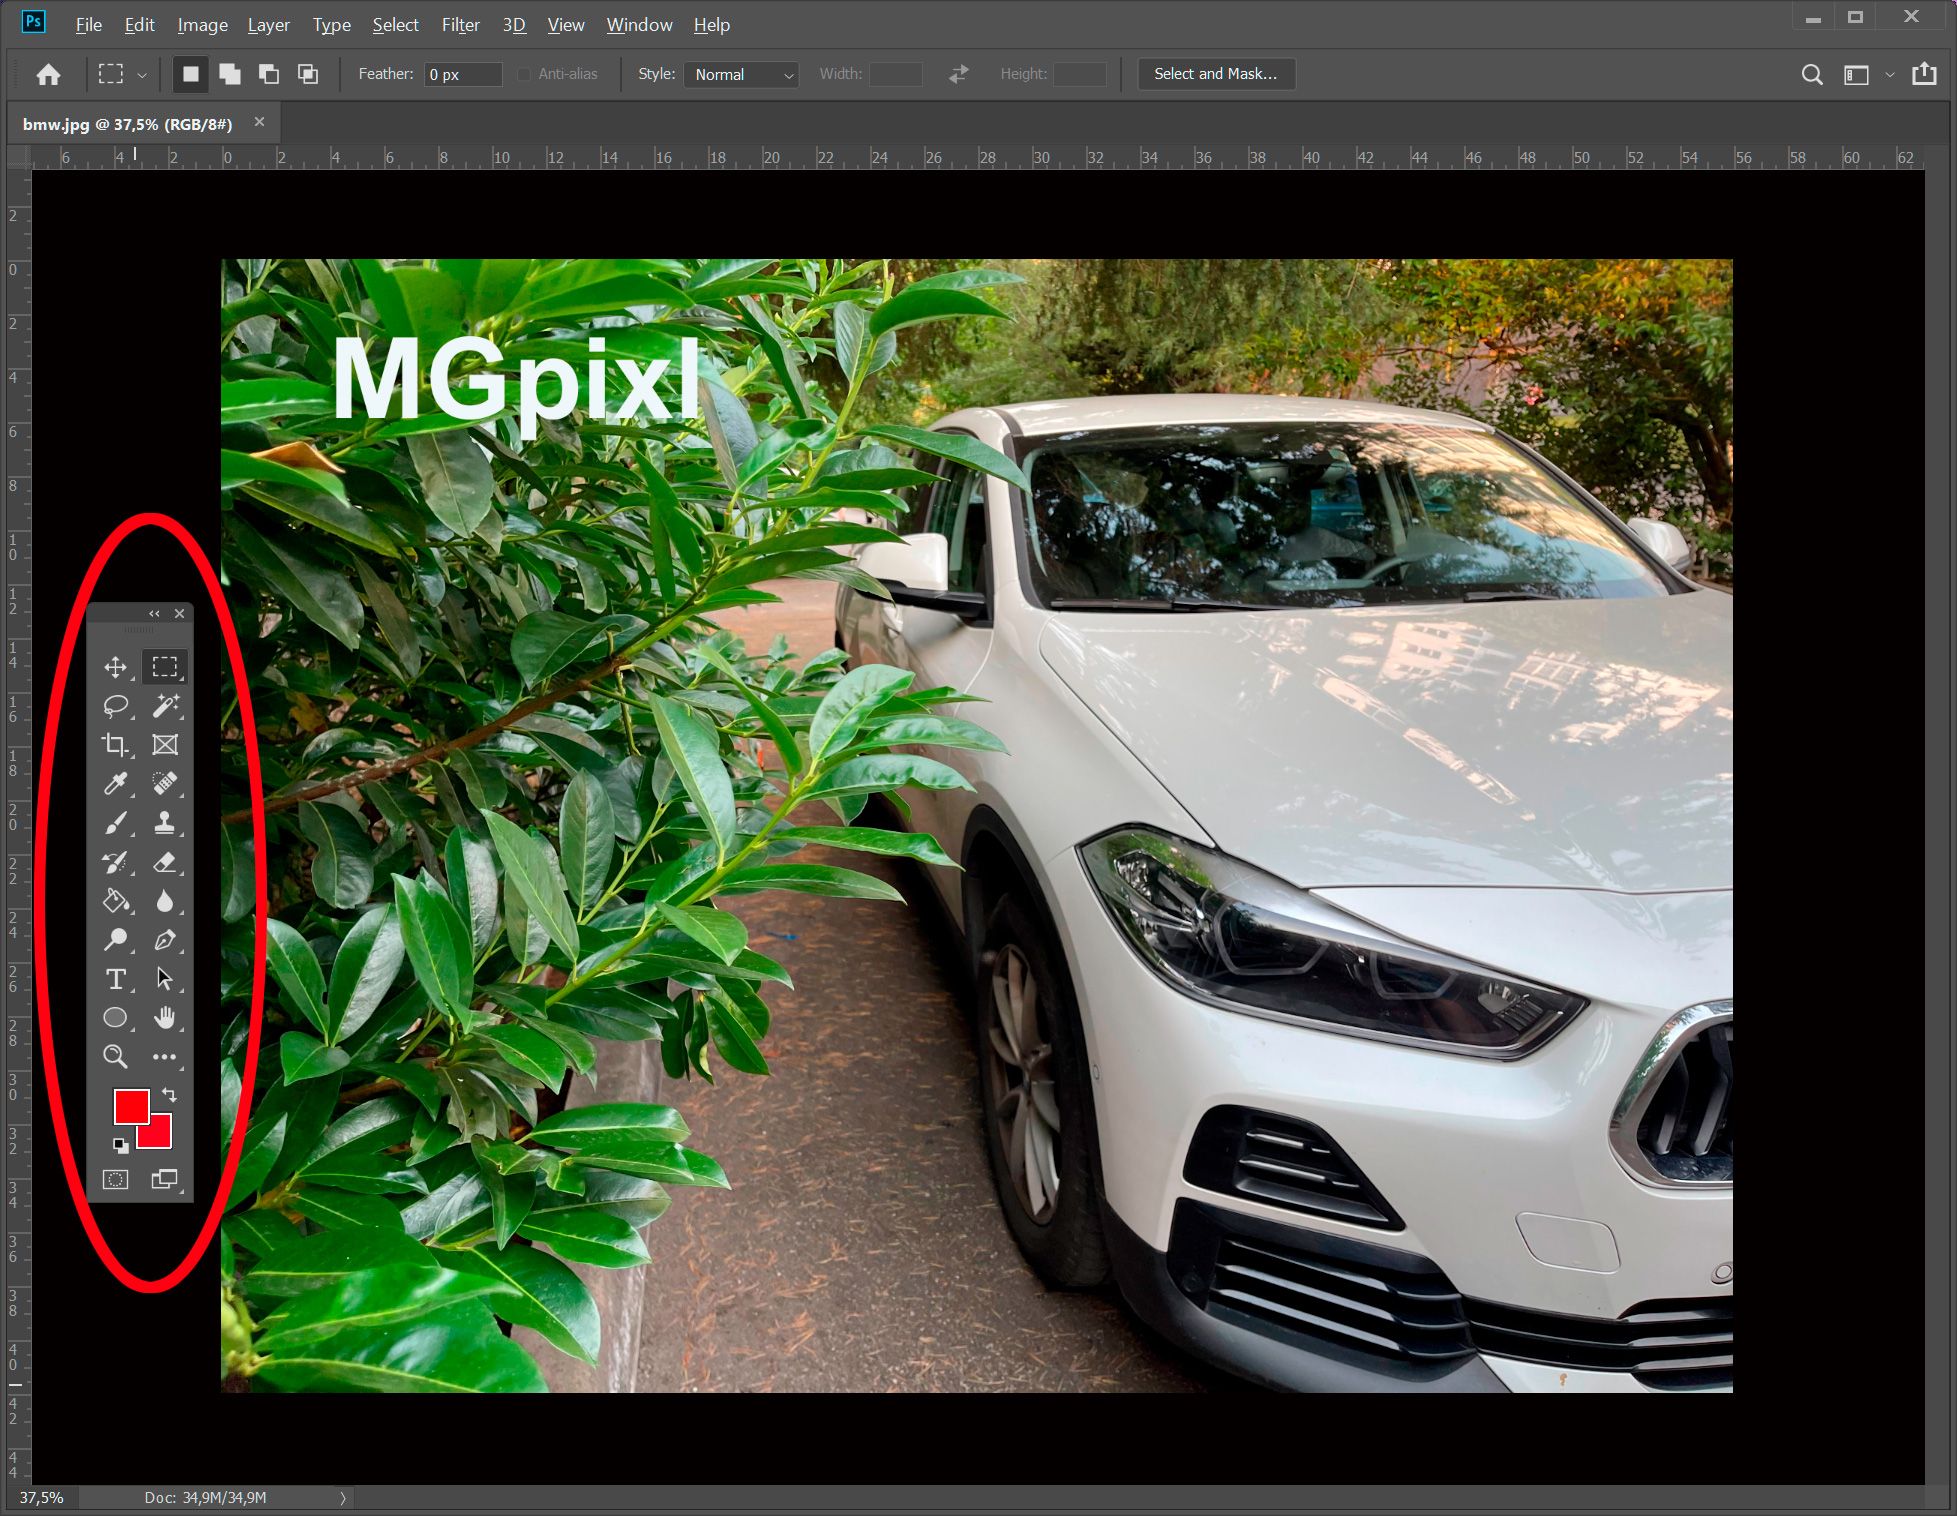1957x1516 pixels.
Task: Select the Crop tool
Action: click(x=116, y=742)
